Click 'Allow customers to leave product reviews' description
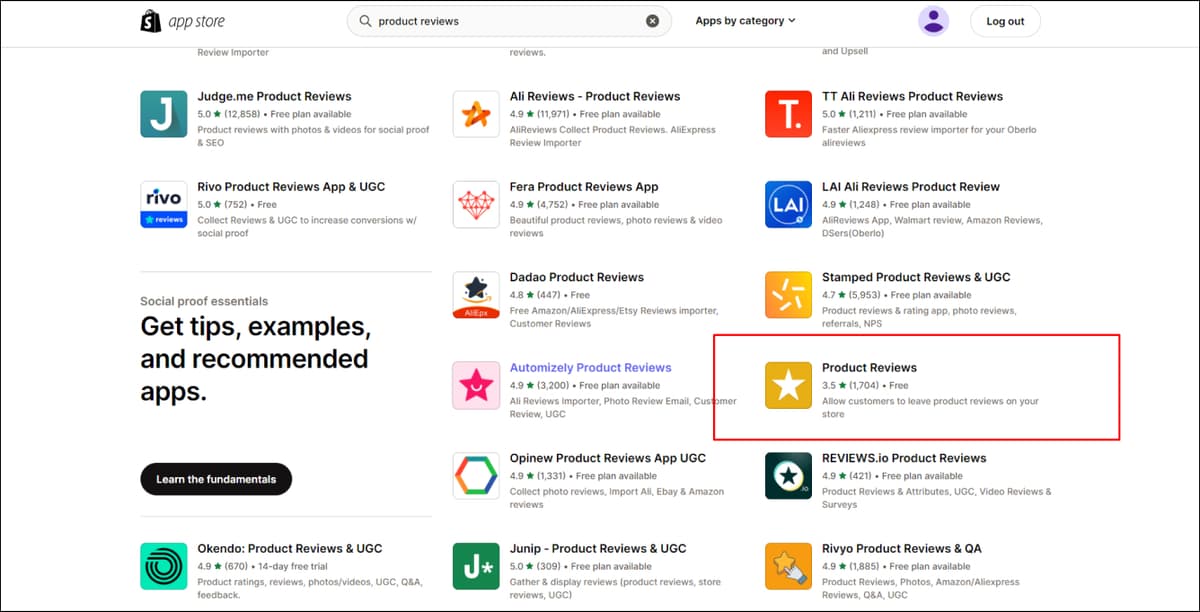Image resolution: width=1200 pixels, height=612 pixels. (x=930, y=407)
